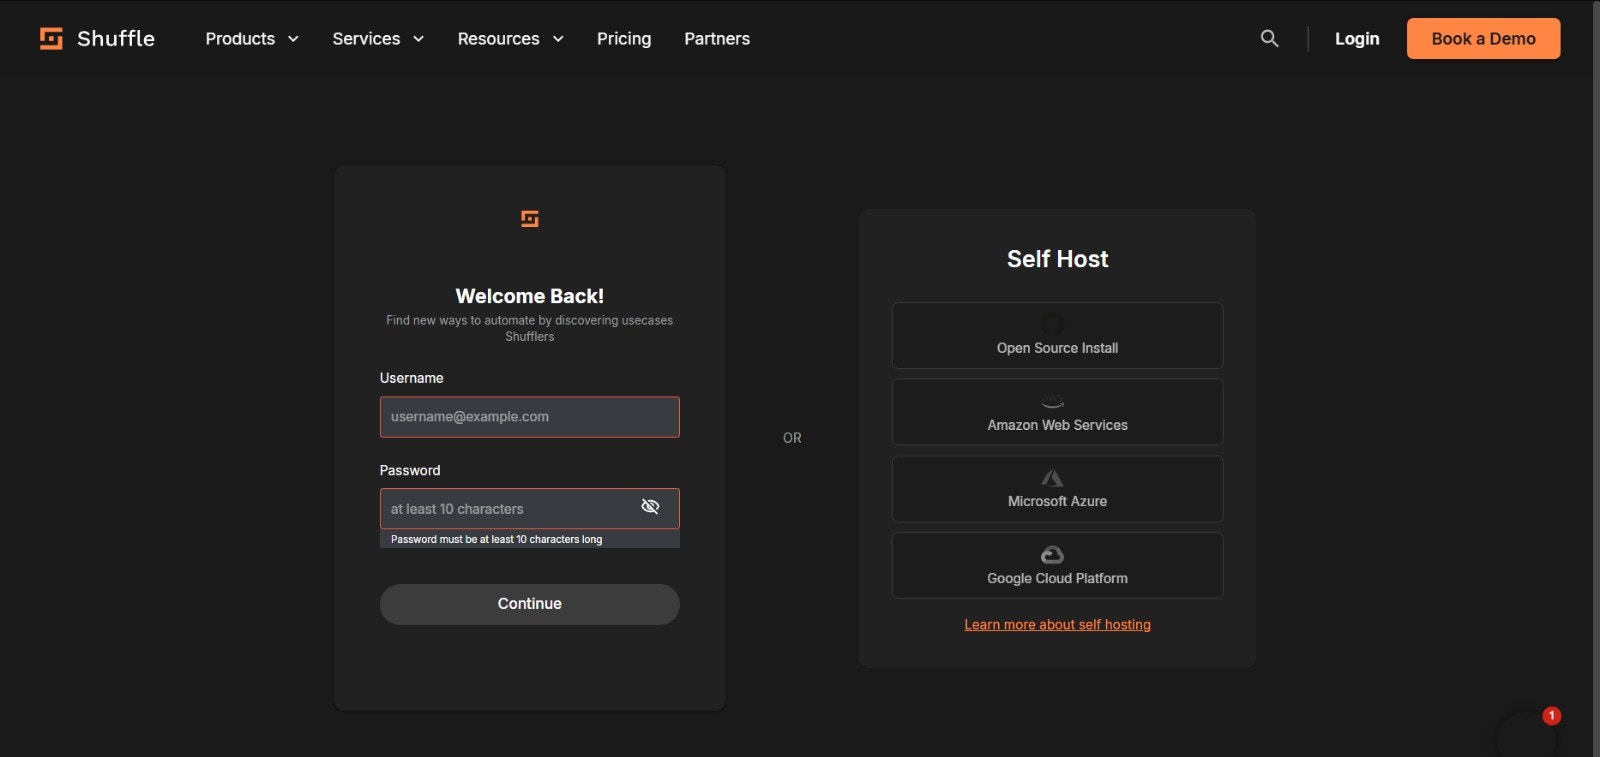This screenshot has height=757, width=1600.
Task: Click the Welcome Back! heading
Action: coord(530,296)
